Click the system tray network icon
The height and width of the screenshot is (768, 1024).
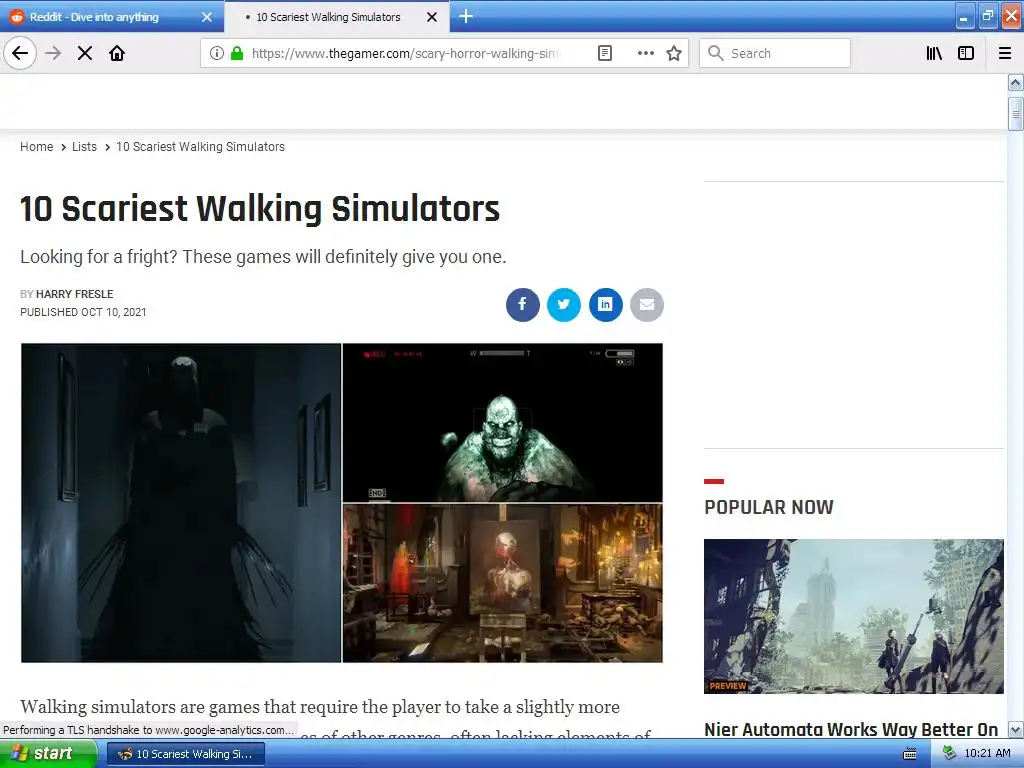(x=949, y=754)
